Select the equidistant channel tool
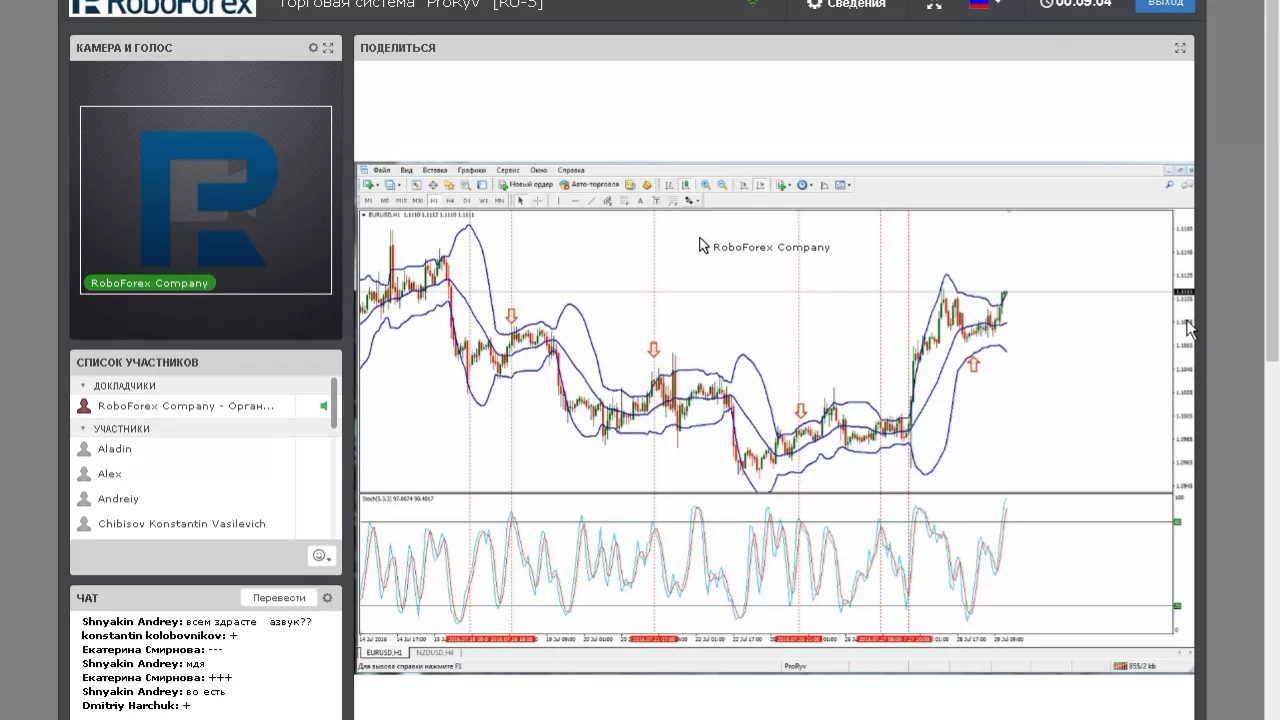Screen dimensions: 1280x720 point(608,201)
